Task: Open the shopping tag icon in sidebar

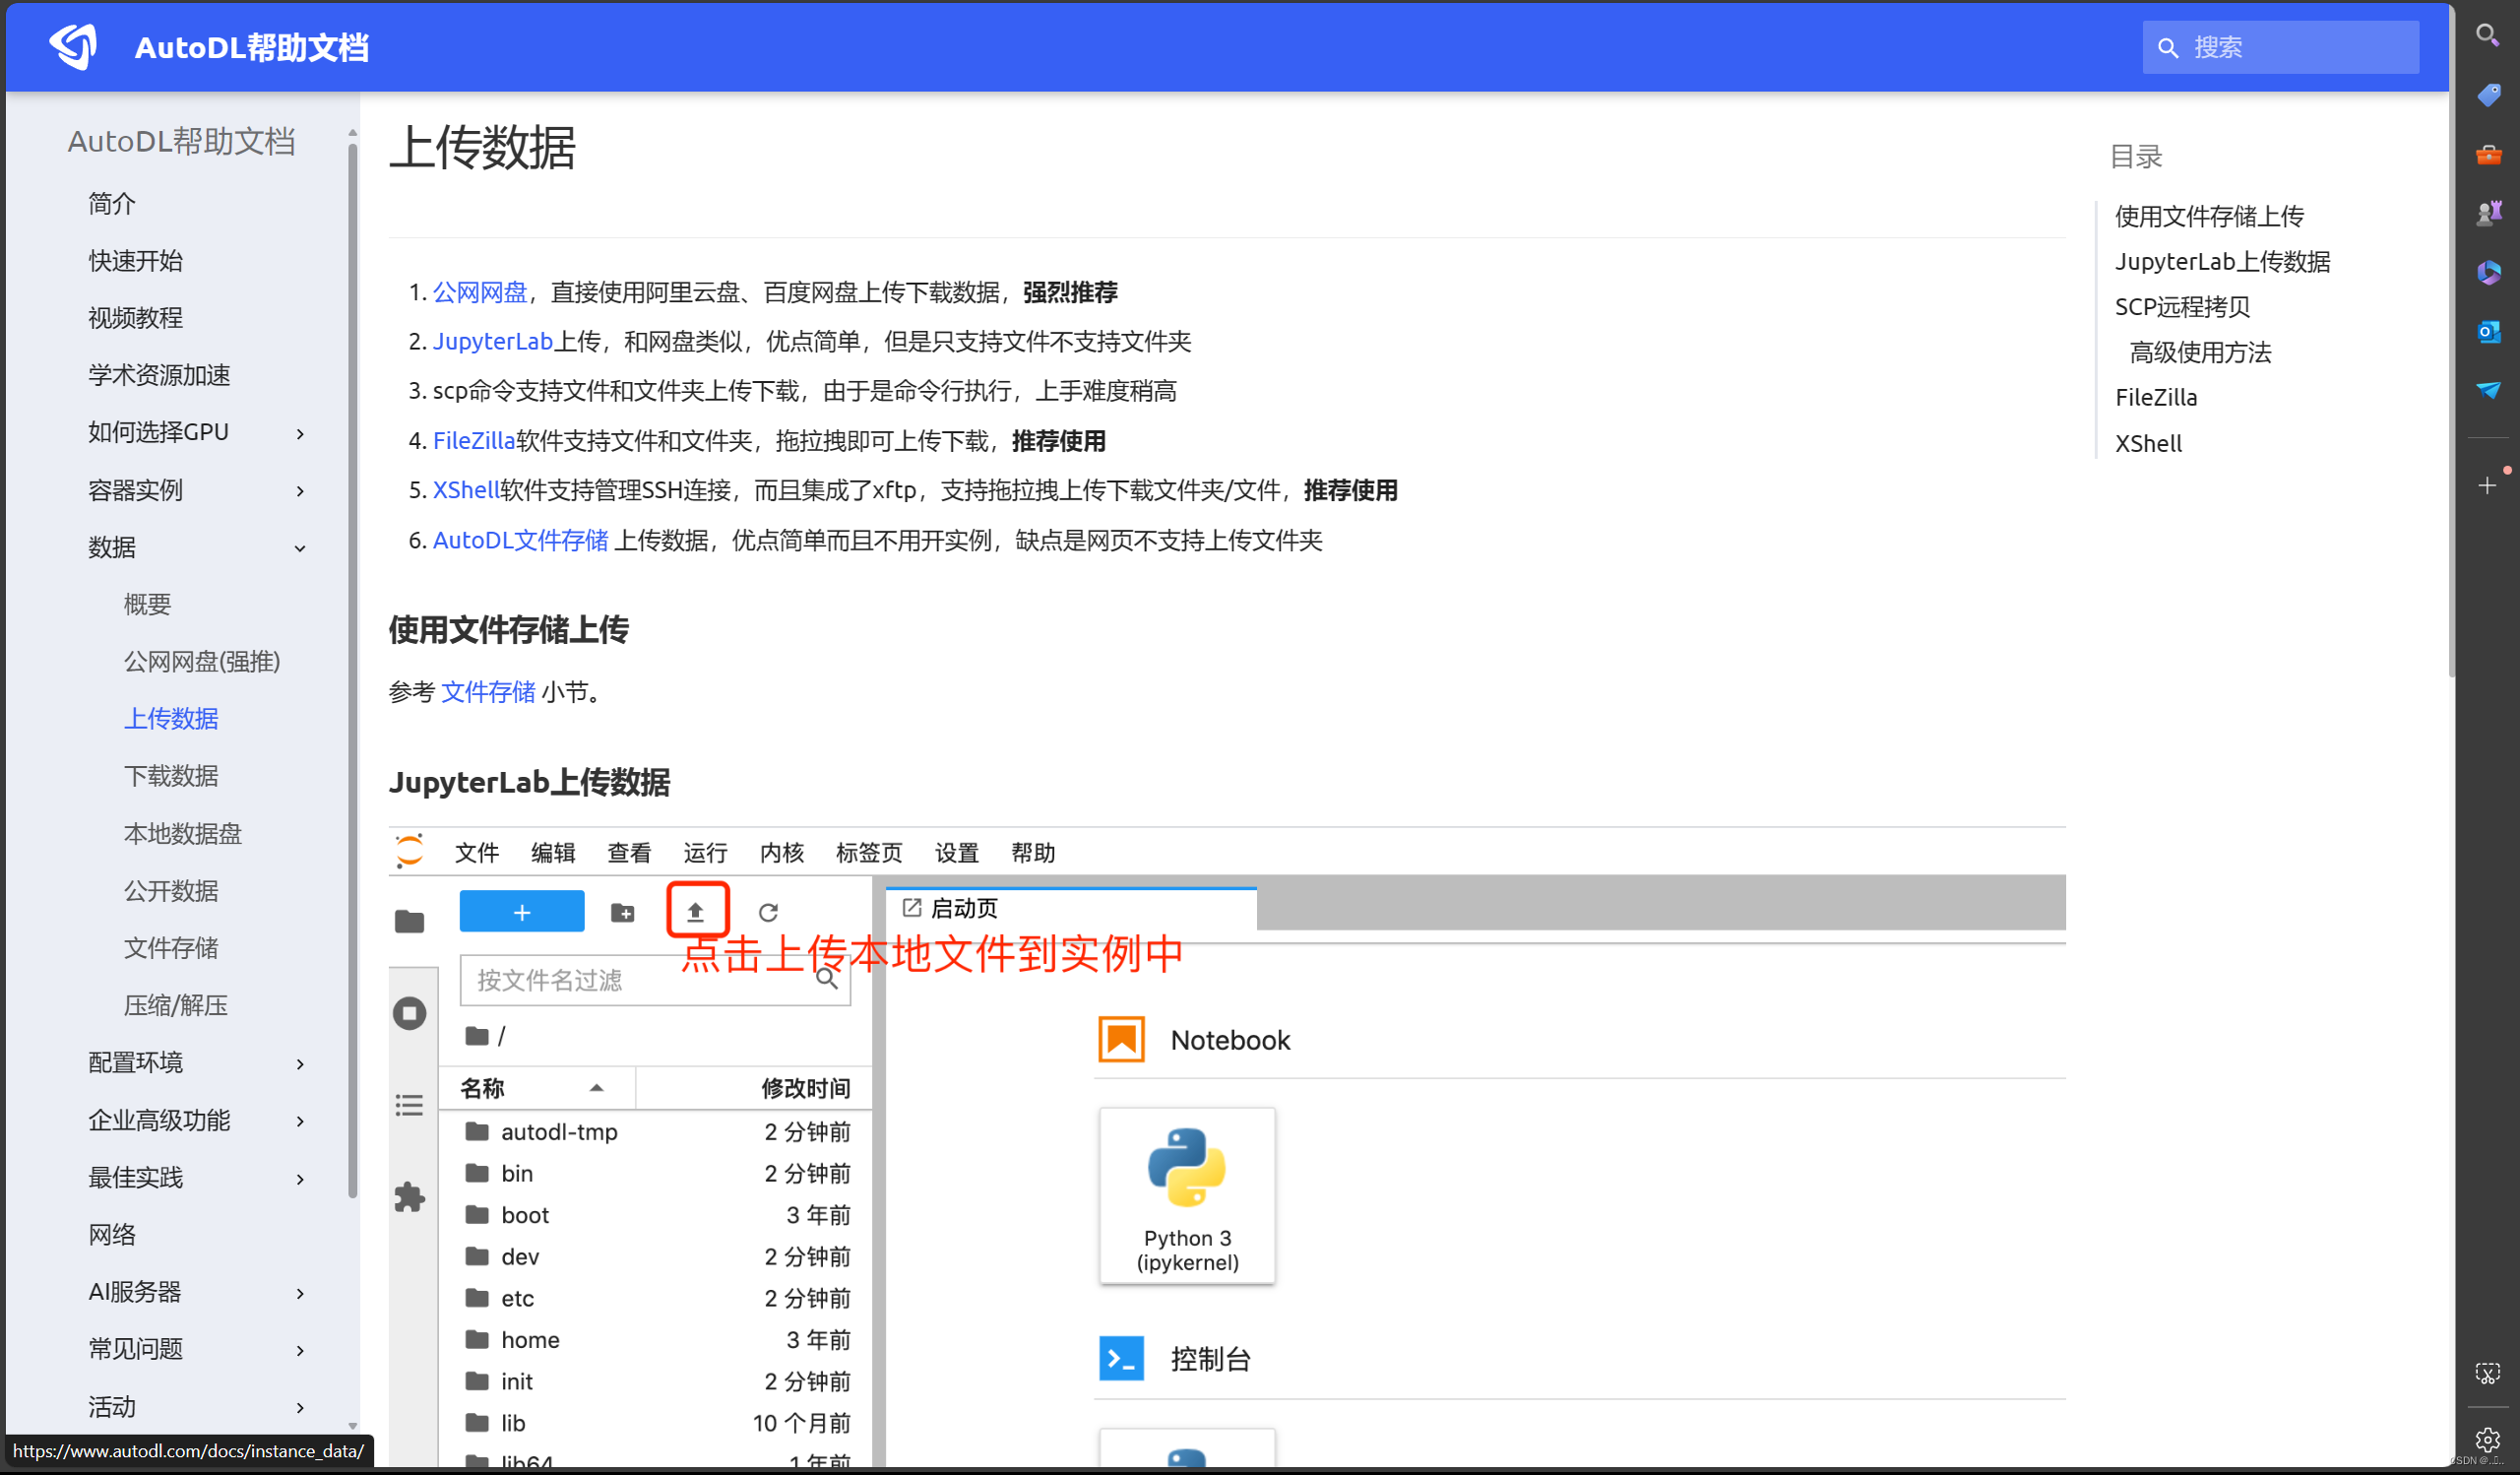Action: coord(2488,95)
